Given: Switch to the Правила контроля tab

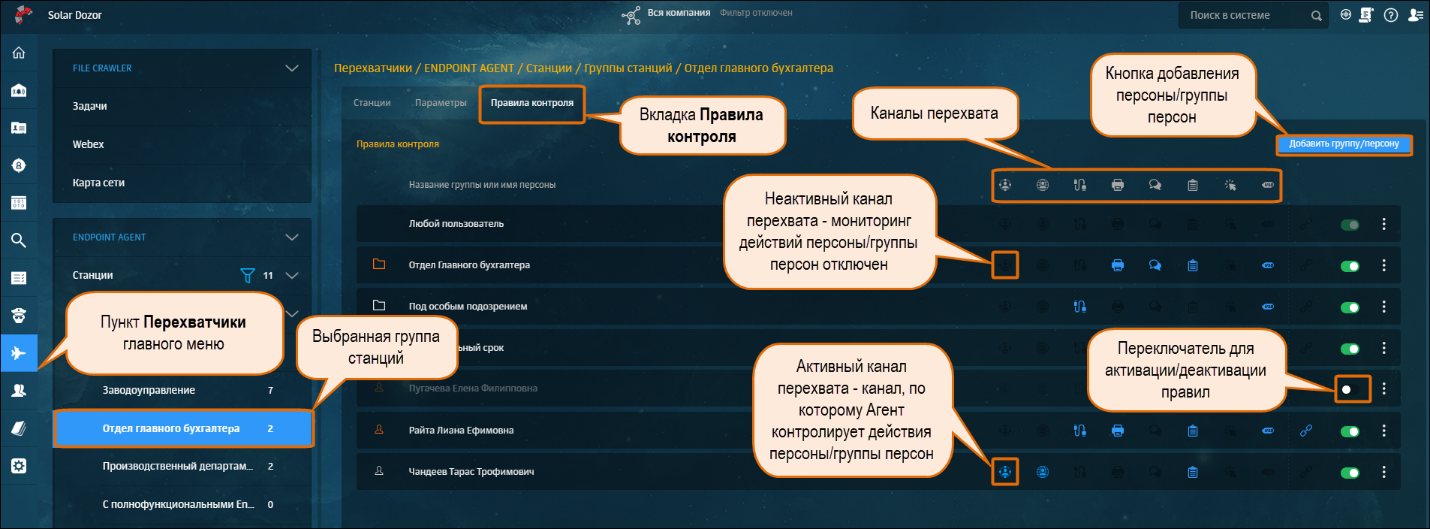Looking at the screenshot, I should (x=532, y=103).
